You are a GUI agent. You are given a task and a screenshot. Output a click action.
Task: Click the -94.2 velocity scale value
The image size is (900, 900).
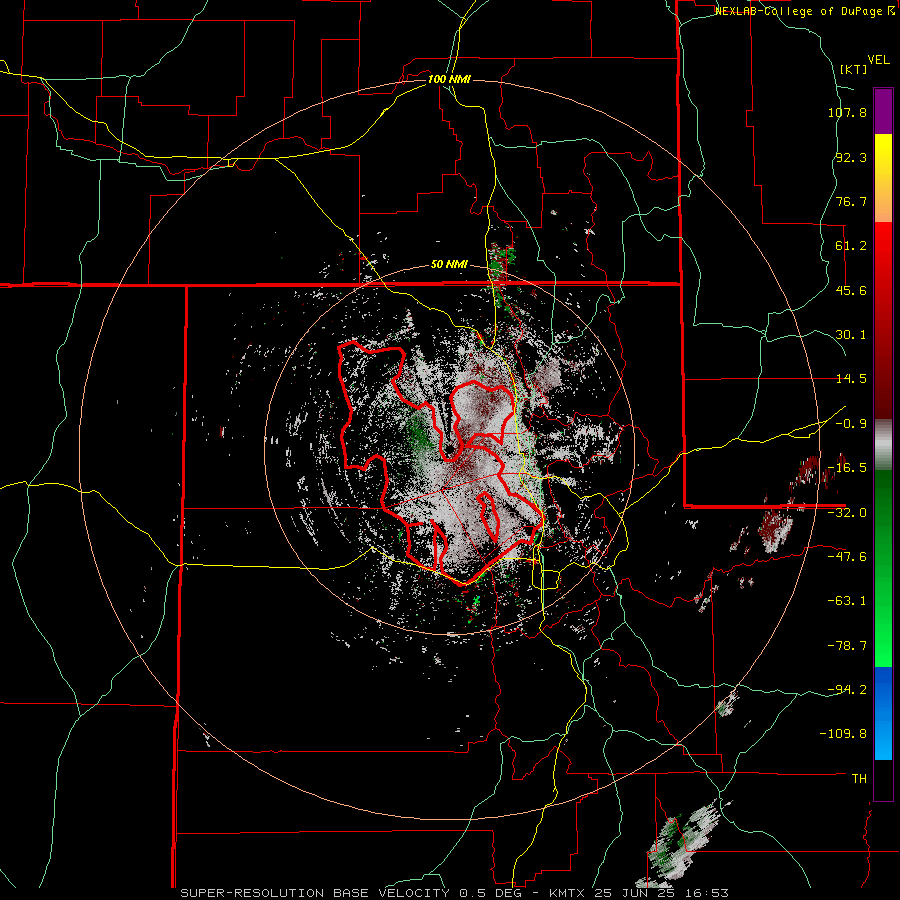tap(847, 690)
